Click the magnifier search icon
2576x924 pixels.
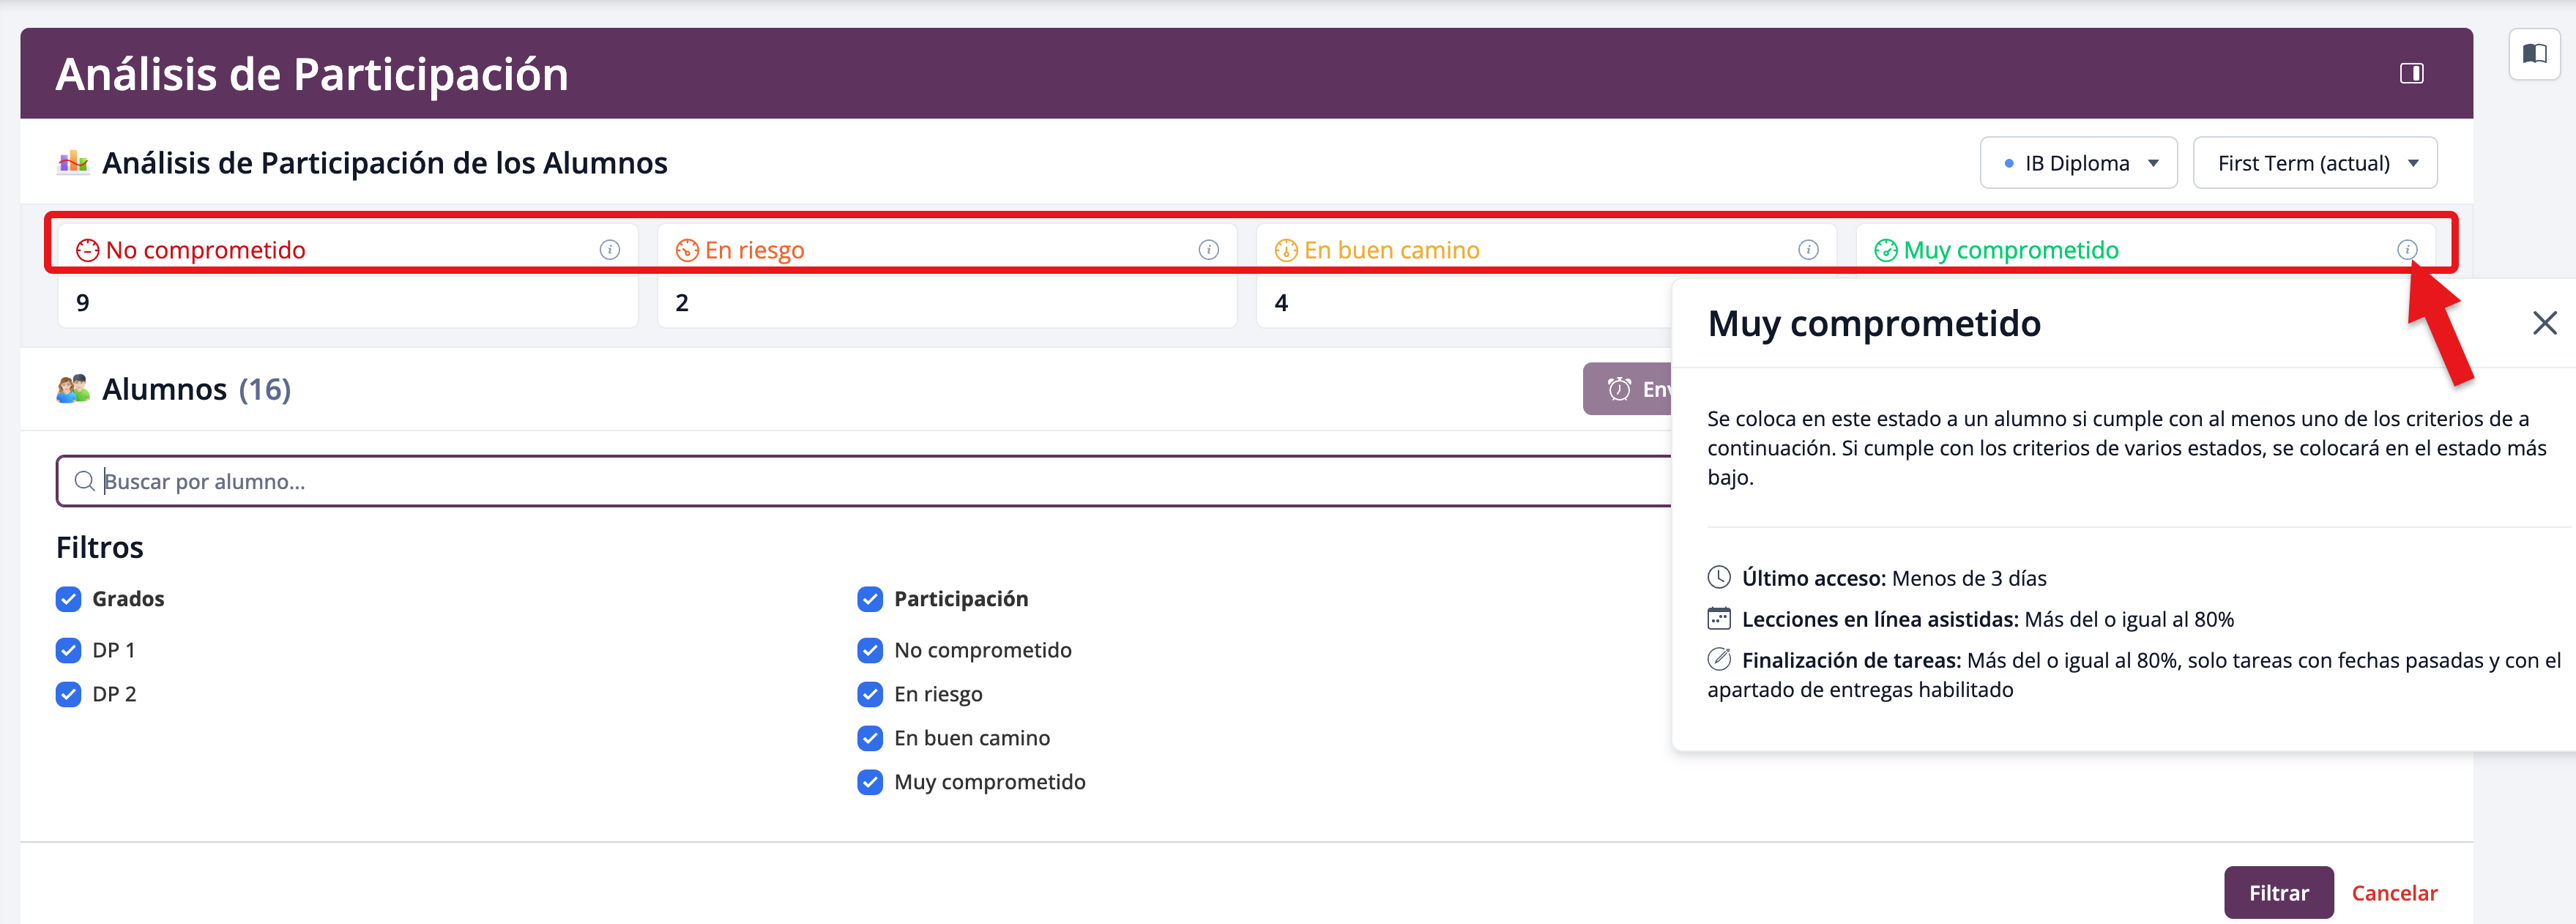click(85, 482)
